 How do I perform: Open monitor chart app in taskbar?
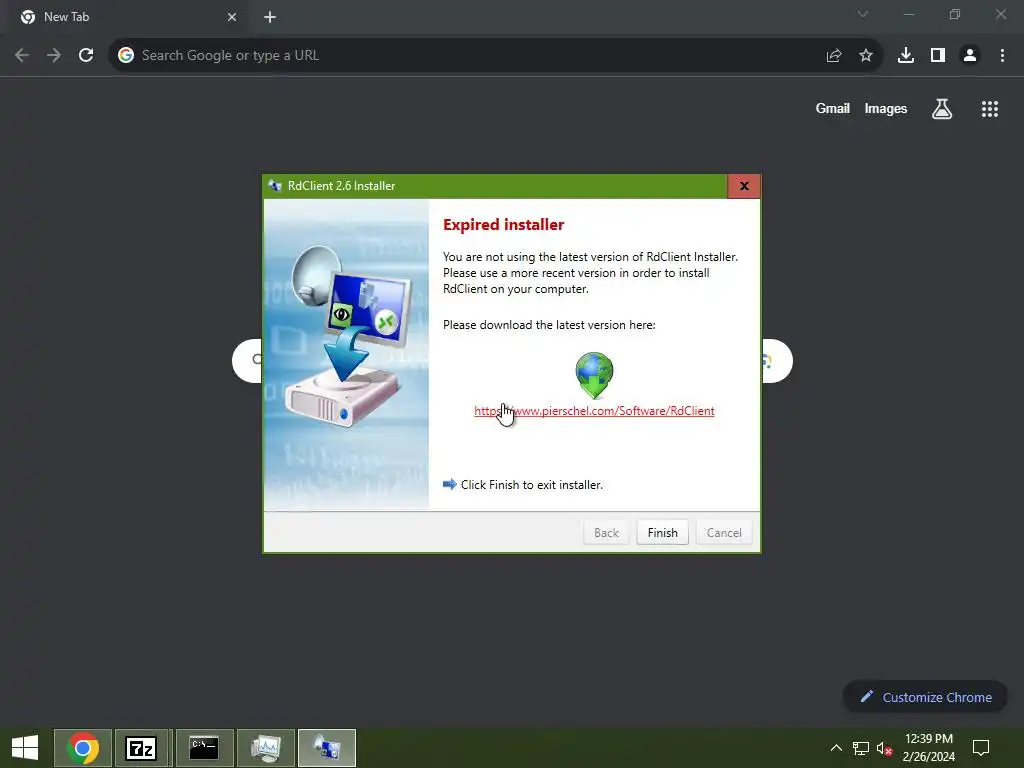point(265,748)
